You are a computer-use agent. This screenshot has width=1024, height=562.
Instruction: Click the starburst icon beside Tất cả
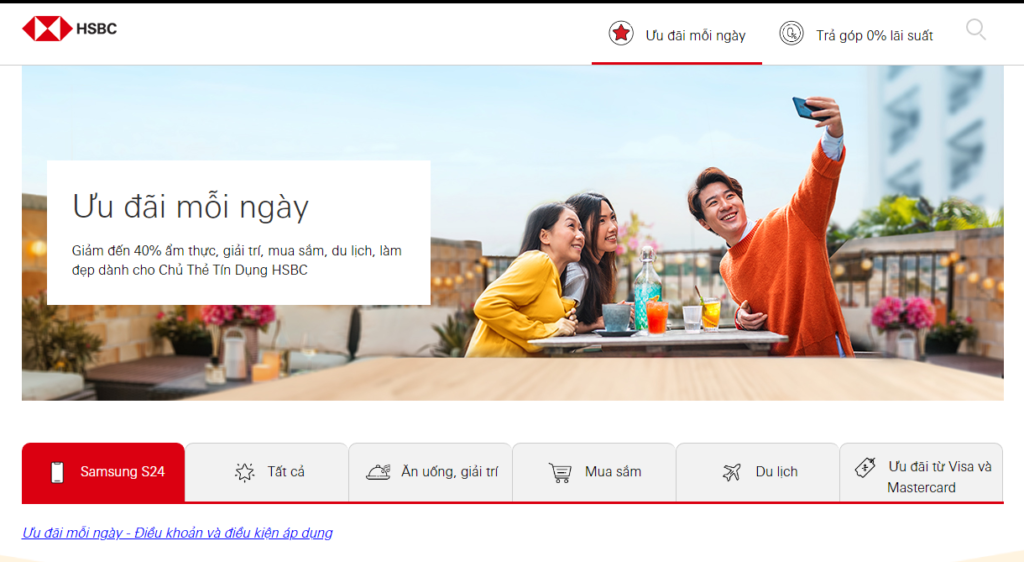244,472
